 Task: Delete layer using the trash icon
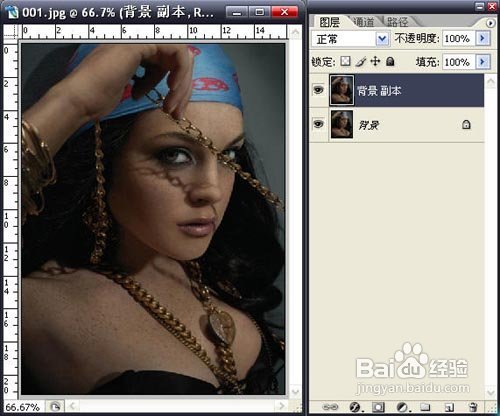(x=472, y=407)
